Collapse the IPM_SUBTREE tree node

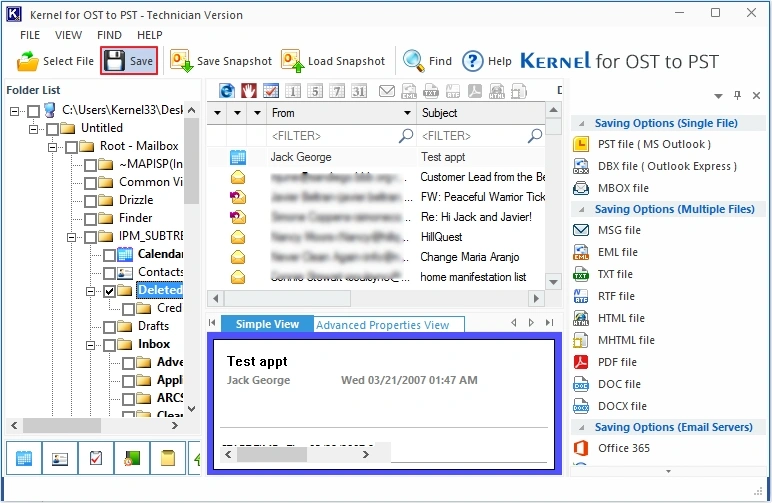pos(71,237)
